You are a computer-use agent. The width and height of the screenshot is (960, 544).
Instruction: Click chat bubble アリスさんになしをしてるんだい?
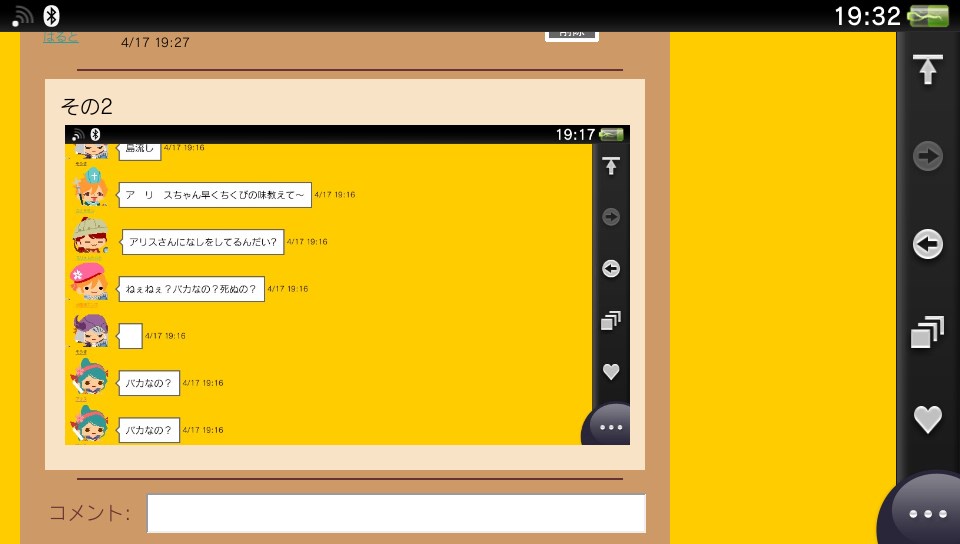203,242
